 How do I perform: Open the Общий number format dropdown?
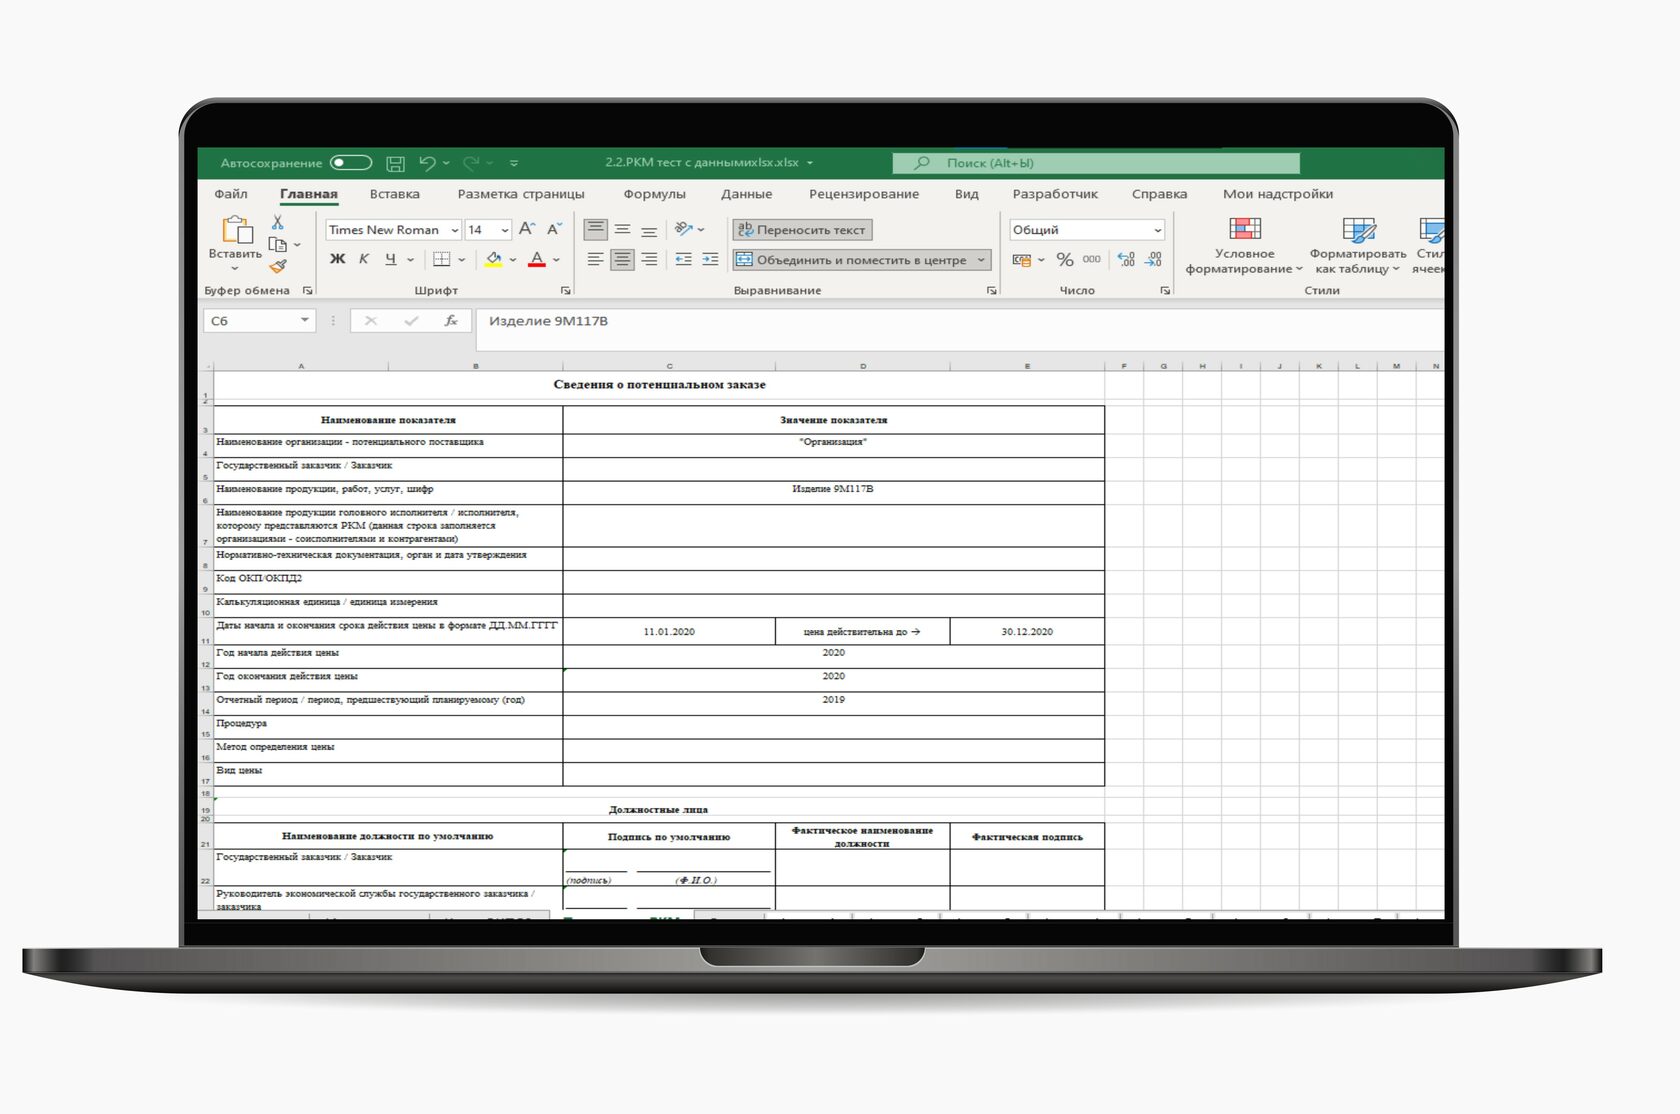1158,230
